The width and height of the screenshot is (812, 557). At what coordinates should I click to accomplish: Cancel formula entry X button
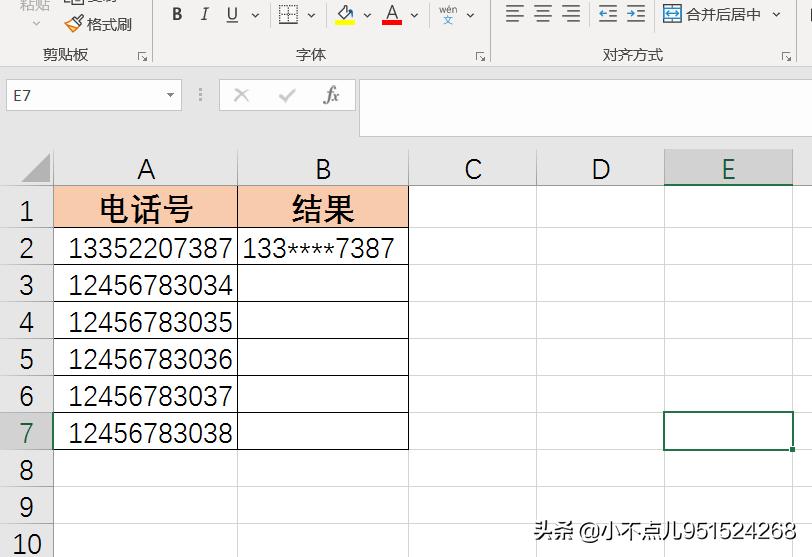241,95
